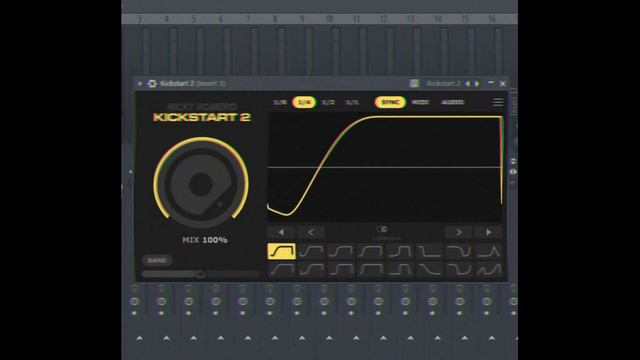Click the mixer track 6 fader
This screenshot has width=640, height=360.
click(227, 51)
